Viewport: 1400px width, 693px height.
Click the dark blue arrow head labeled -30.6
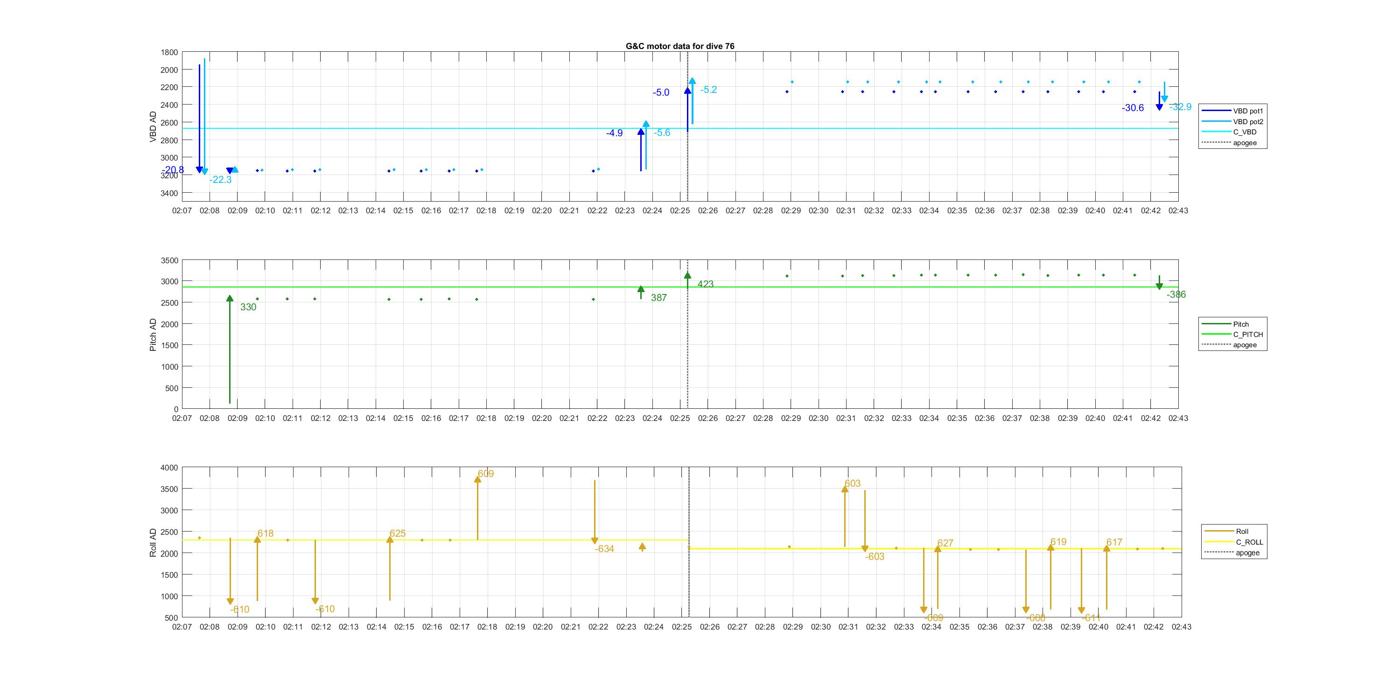click(x=1159, y=107)
